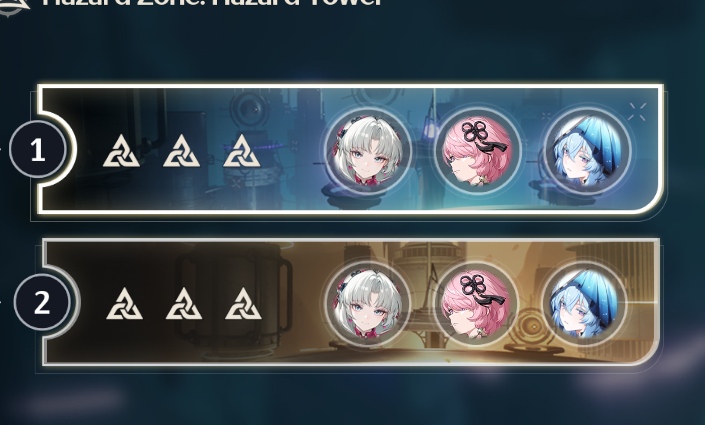The height and width of the screenshot is (425, 705).
Task: Open blue-hooded character portrait in floor 2
Action: [584, 303]
